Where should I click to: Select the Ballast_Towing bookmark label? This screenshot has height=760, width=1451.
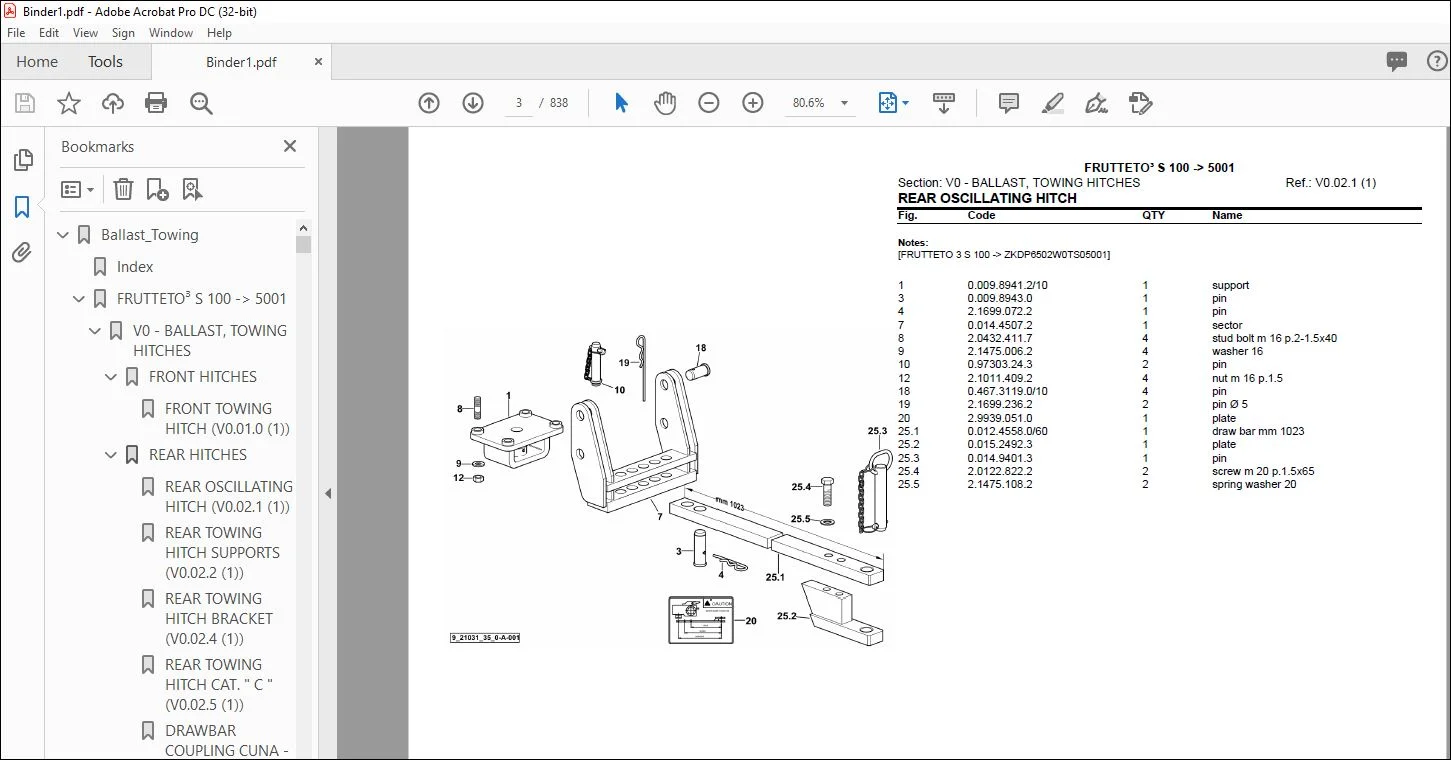pos(150,235)
